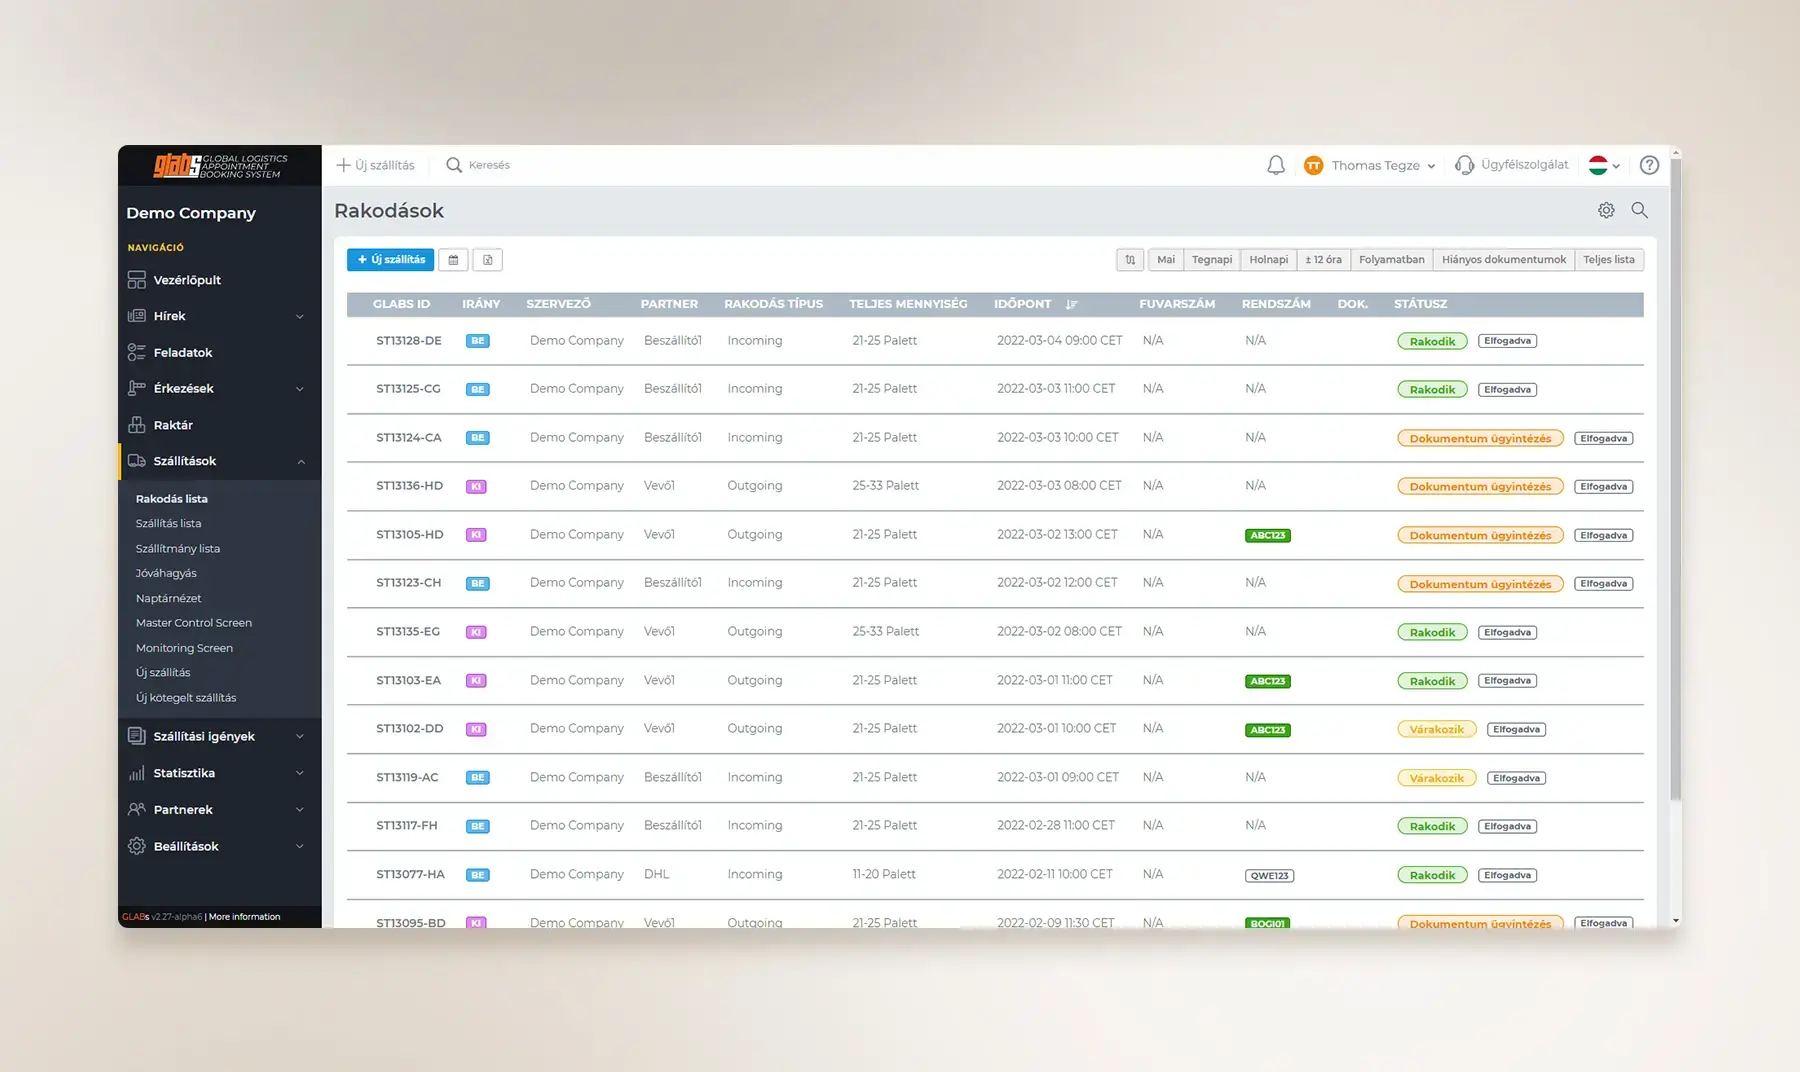Viewport: 1800px width, 1072px height.
Task: Sort table by IDŐPONT column header
Action: [x=1023, y=304]
